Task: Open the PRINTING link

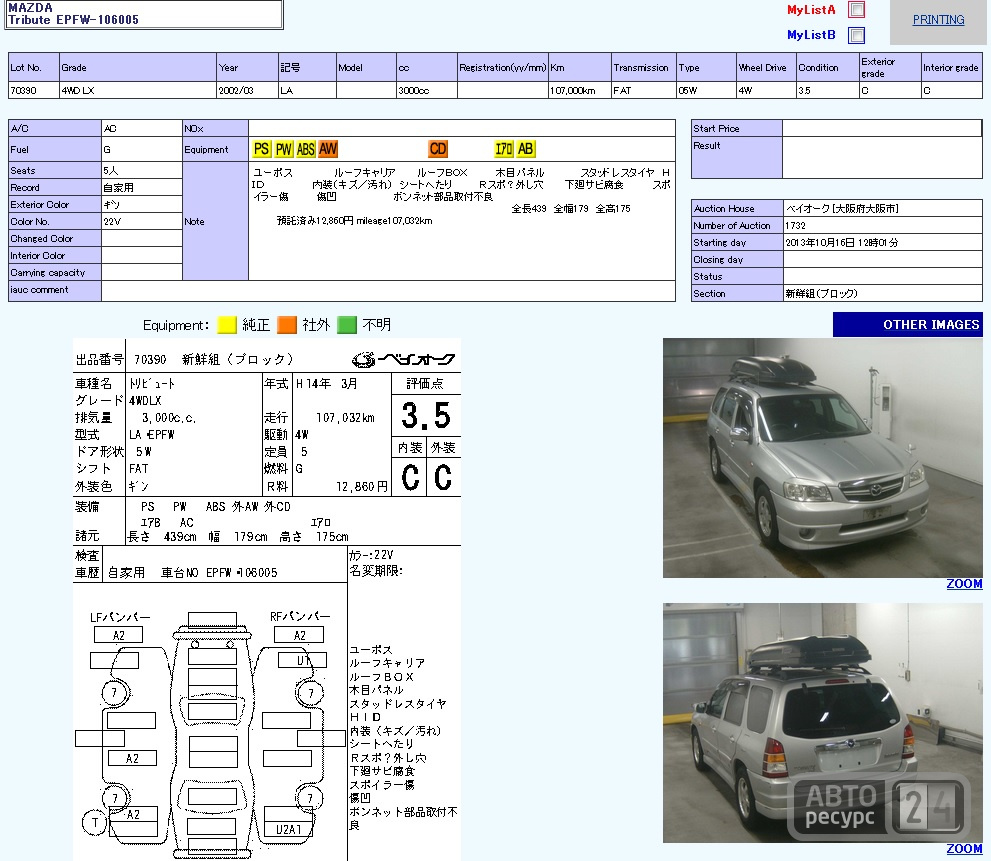Action: point(938,20)
